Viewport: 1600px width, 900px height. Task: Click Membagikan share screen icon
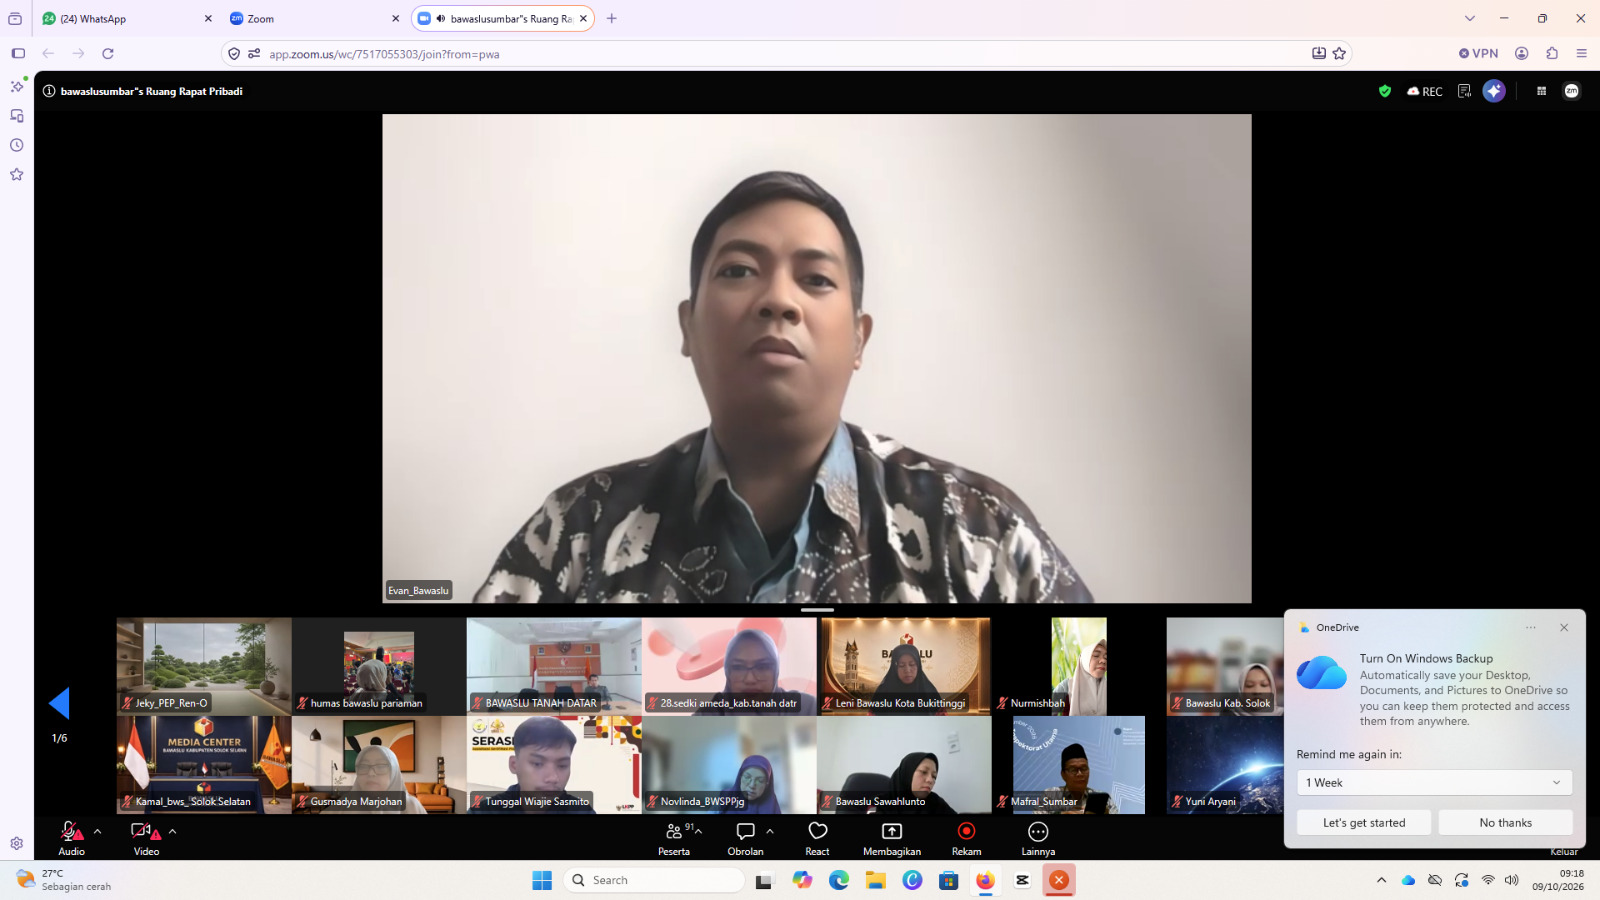tap(892, 832)
